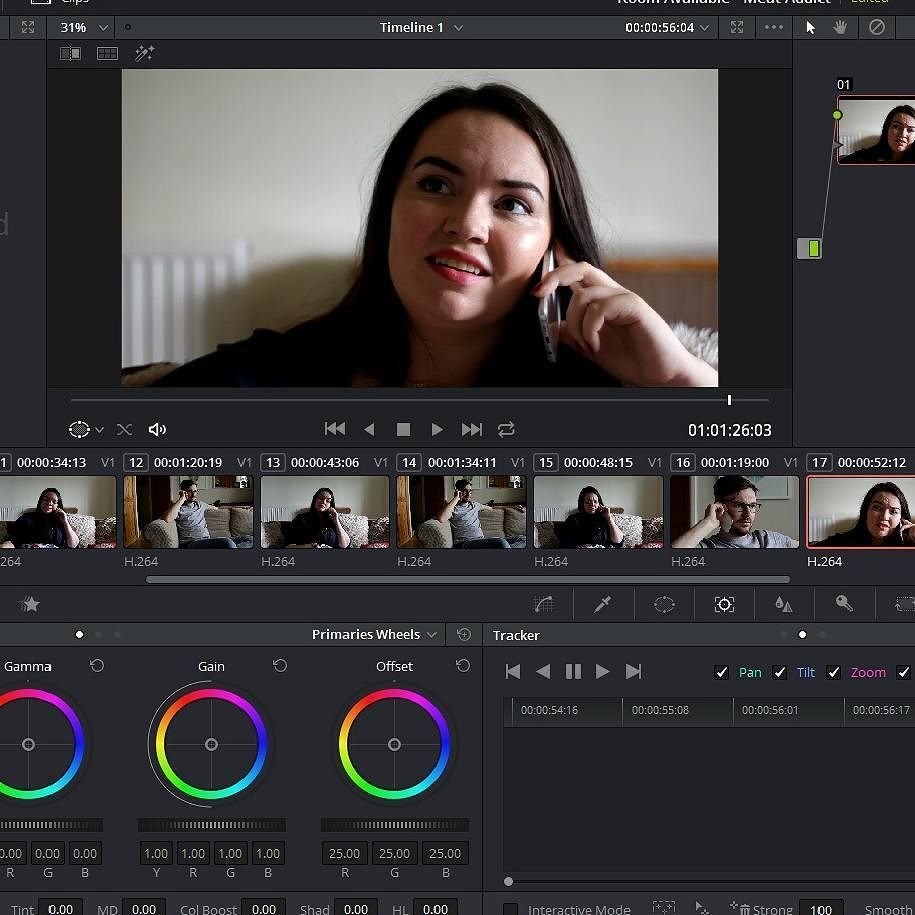Viewport: 915px width, 915px height.
Task: Select clip 12 thumbnail
Action: tap(188, 512)
